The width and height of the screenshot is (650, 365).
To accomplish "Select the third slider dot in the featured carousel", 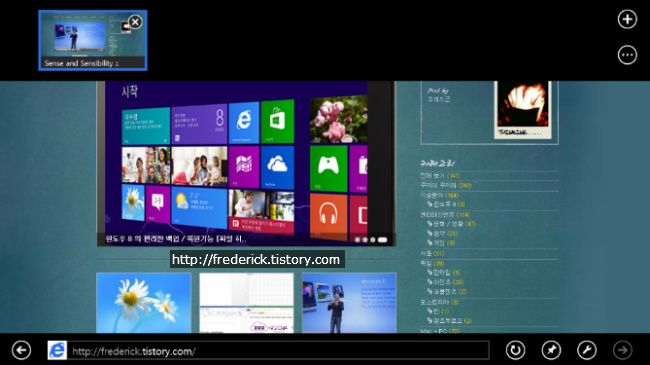I will coord(373,240).
